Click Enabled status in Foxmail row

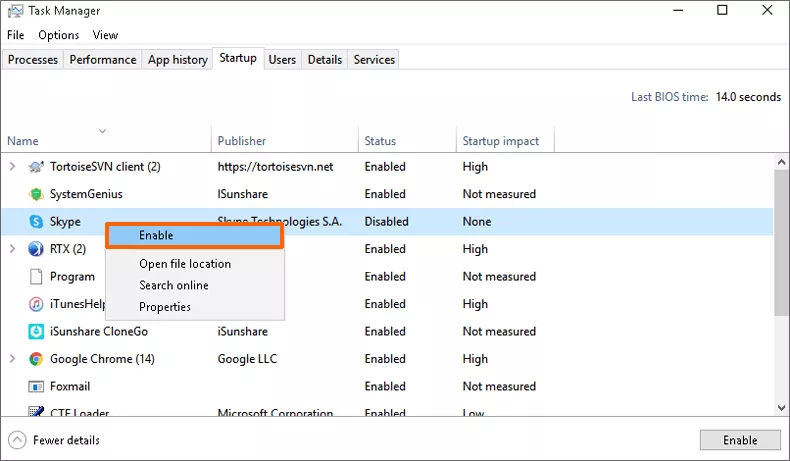[x=385, y=386]
